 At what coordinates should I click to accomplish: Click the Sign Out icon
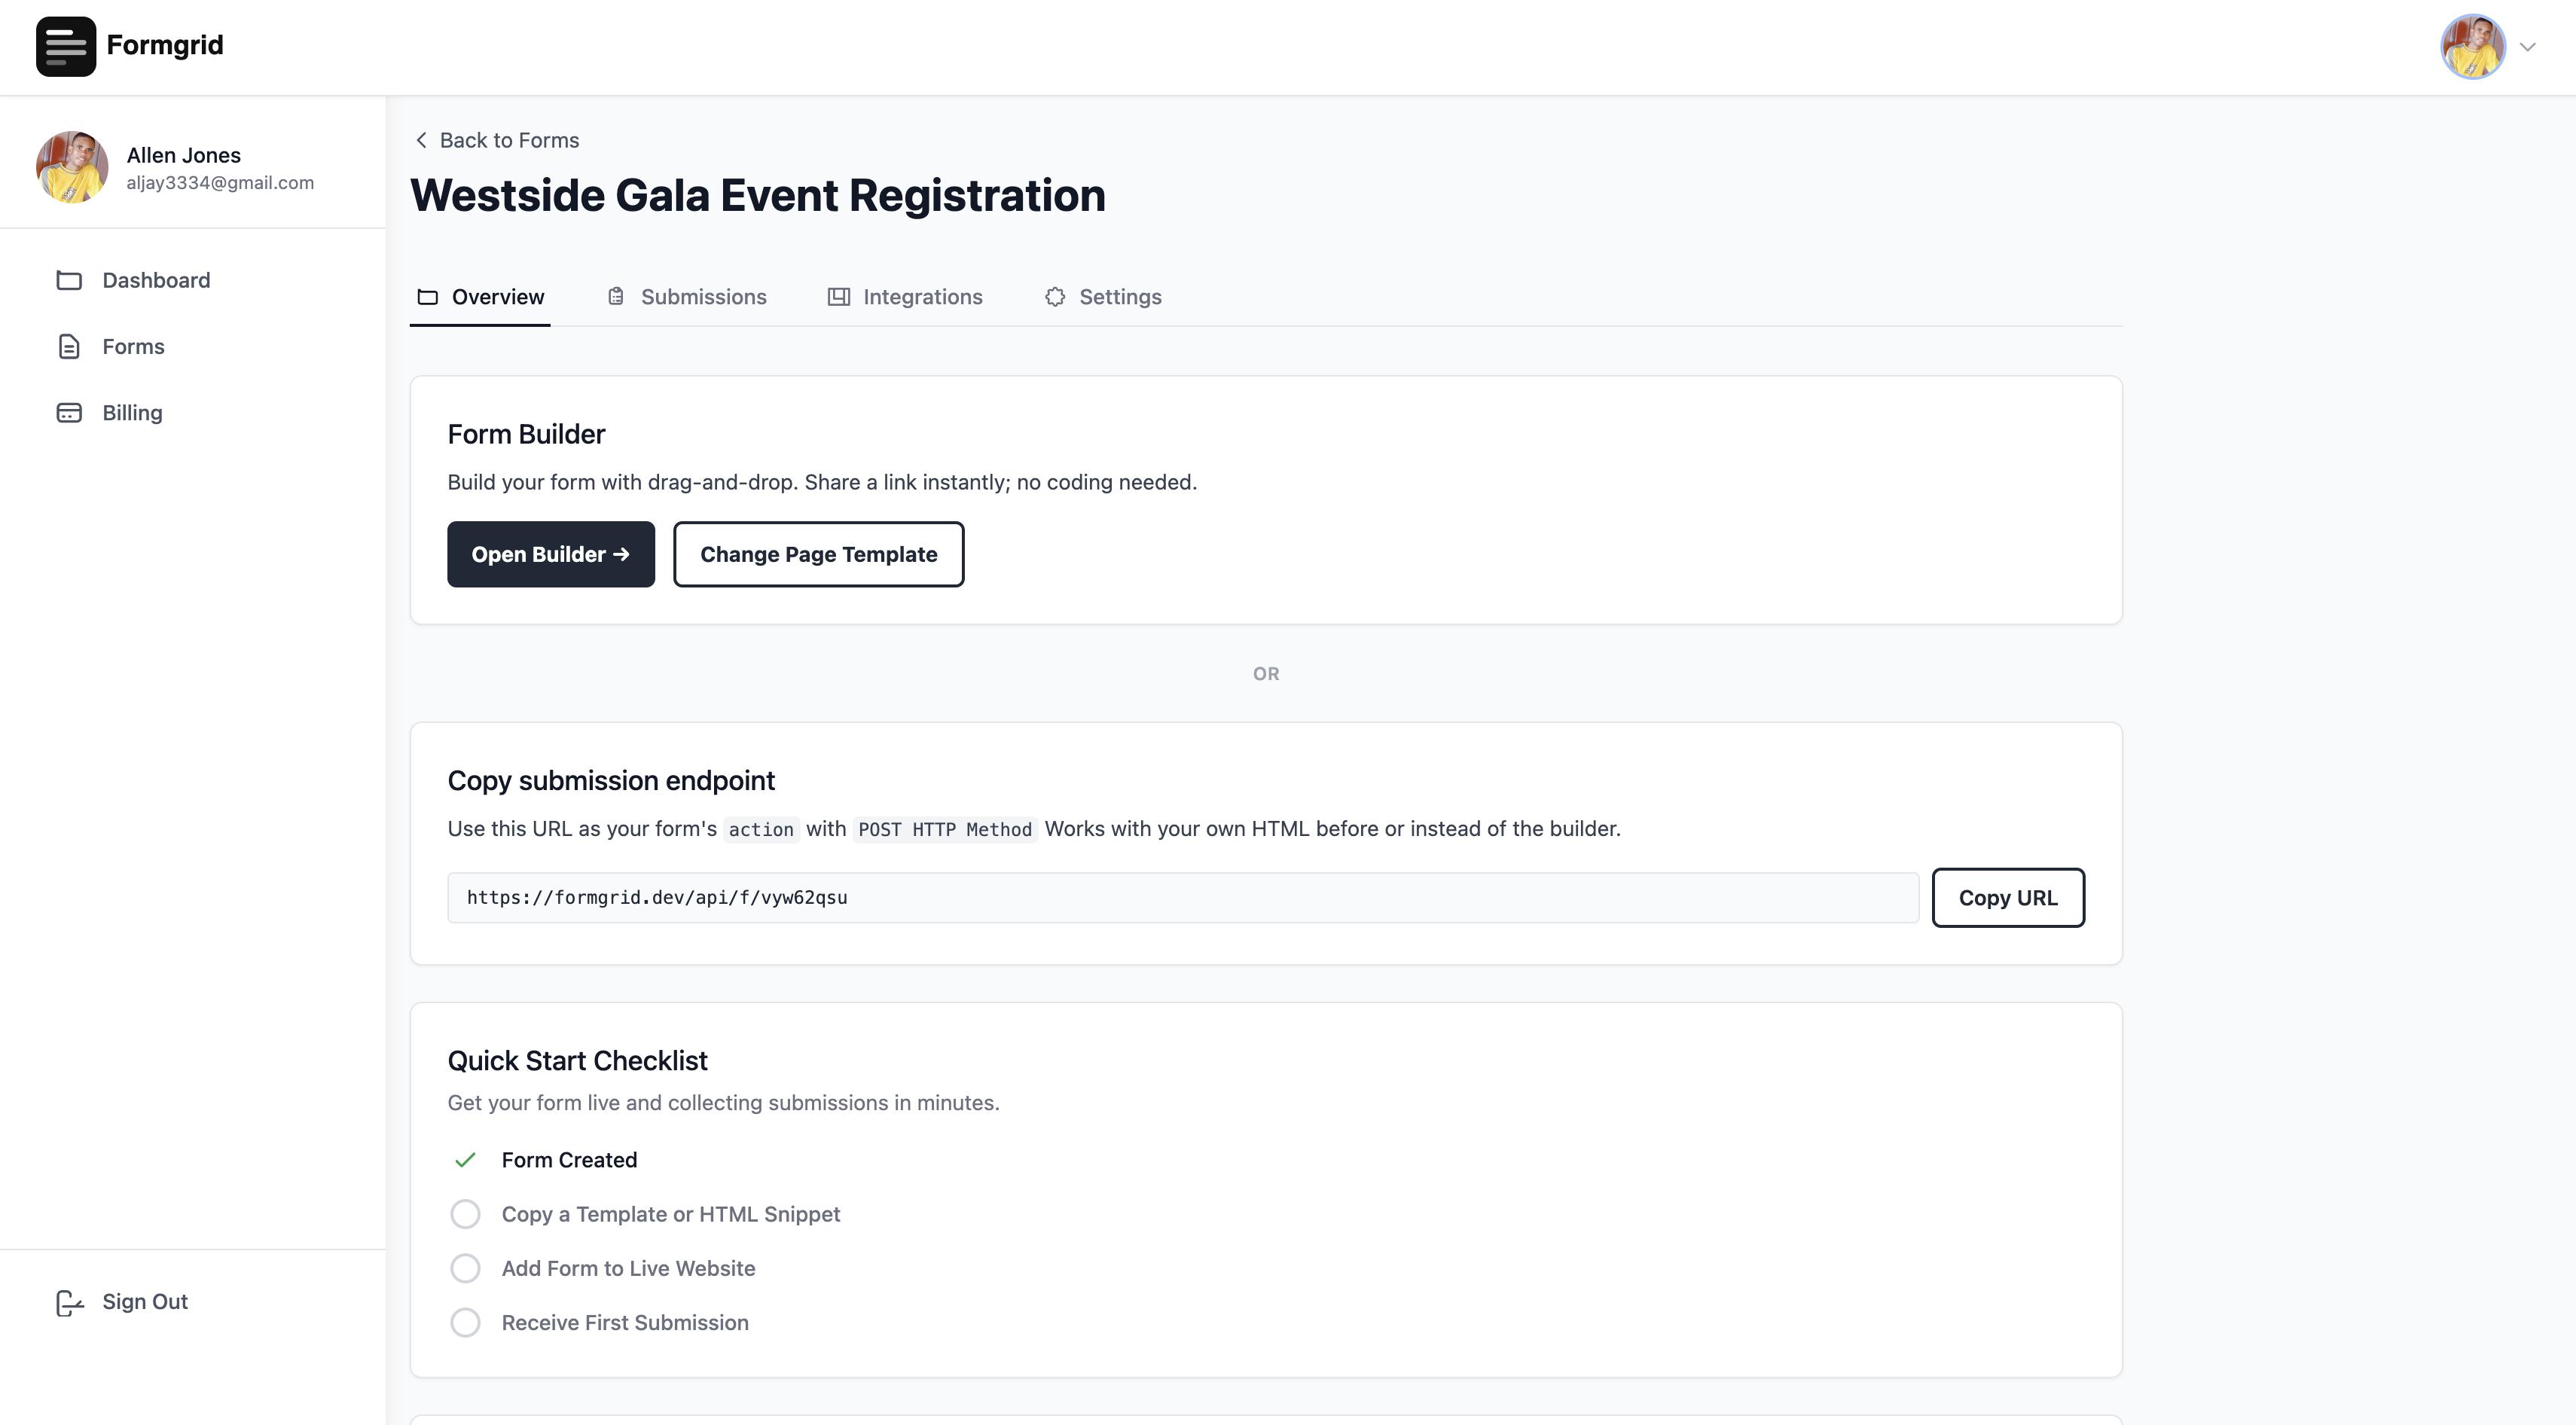69,1302
